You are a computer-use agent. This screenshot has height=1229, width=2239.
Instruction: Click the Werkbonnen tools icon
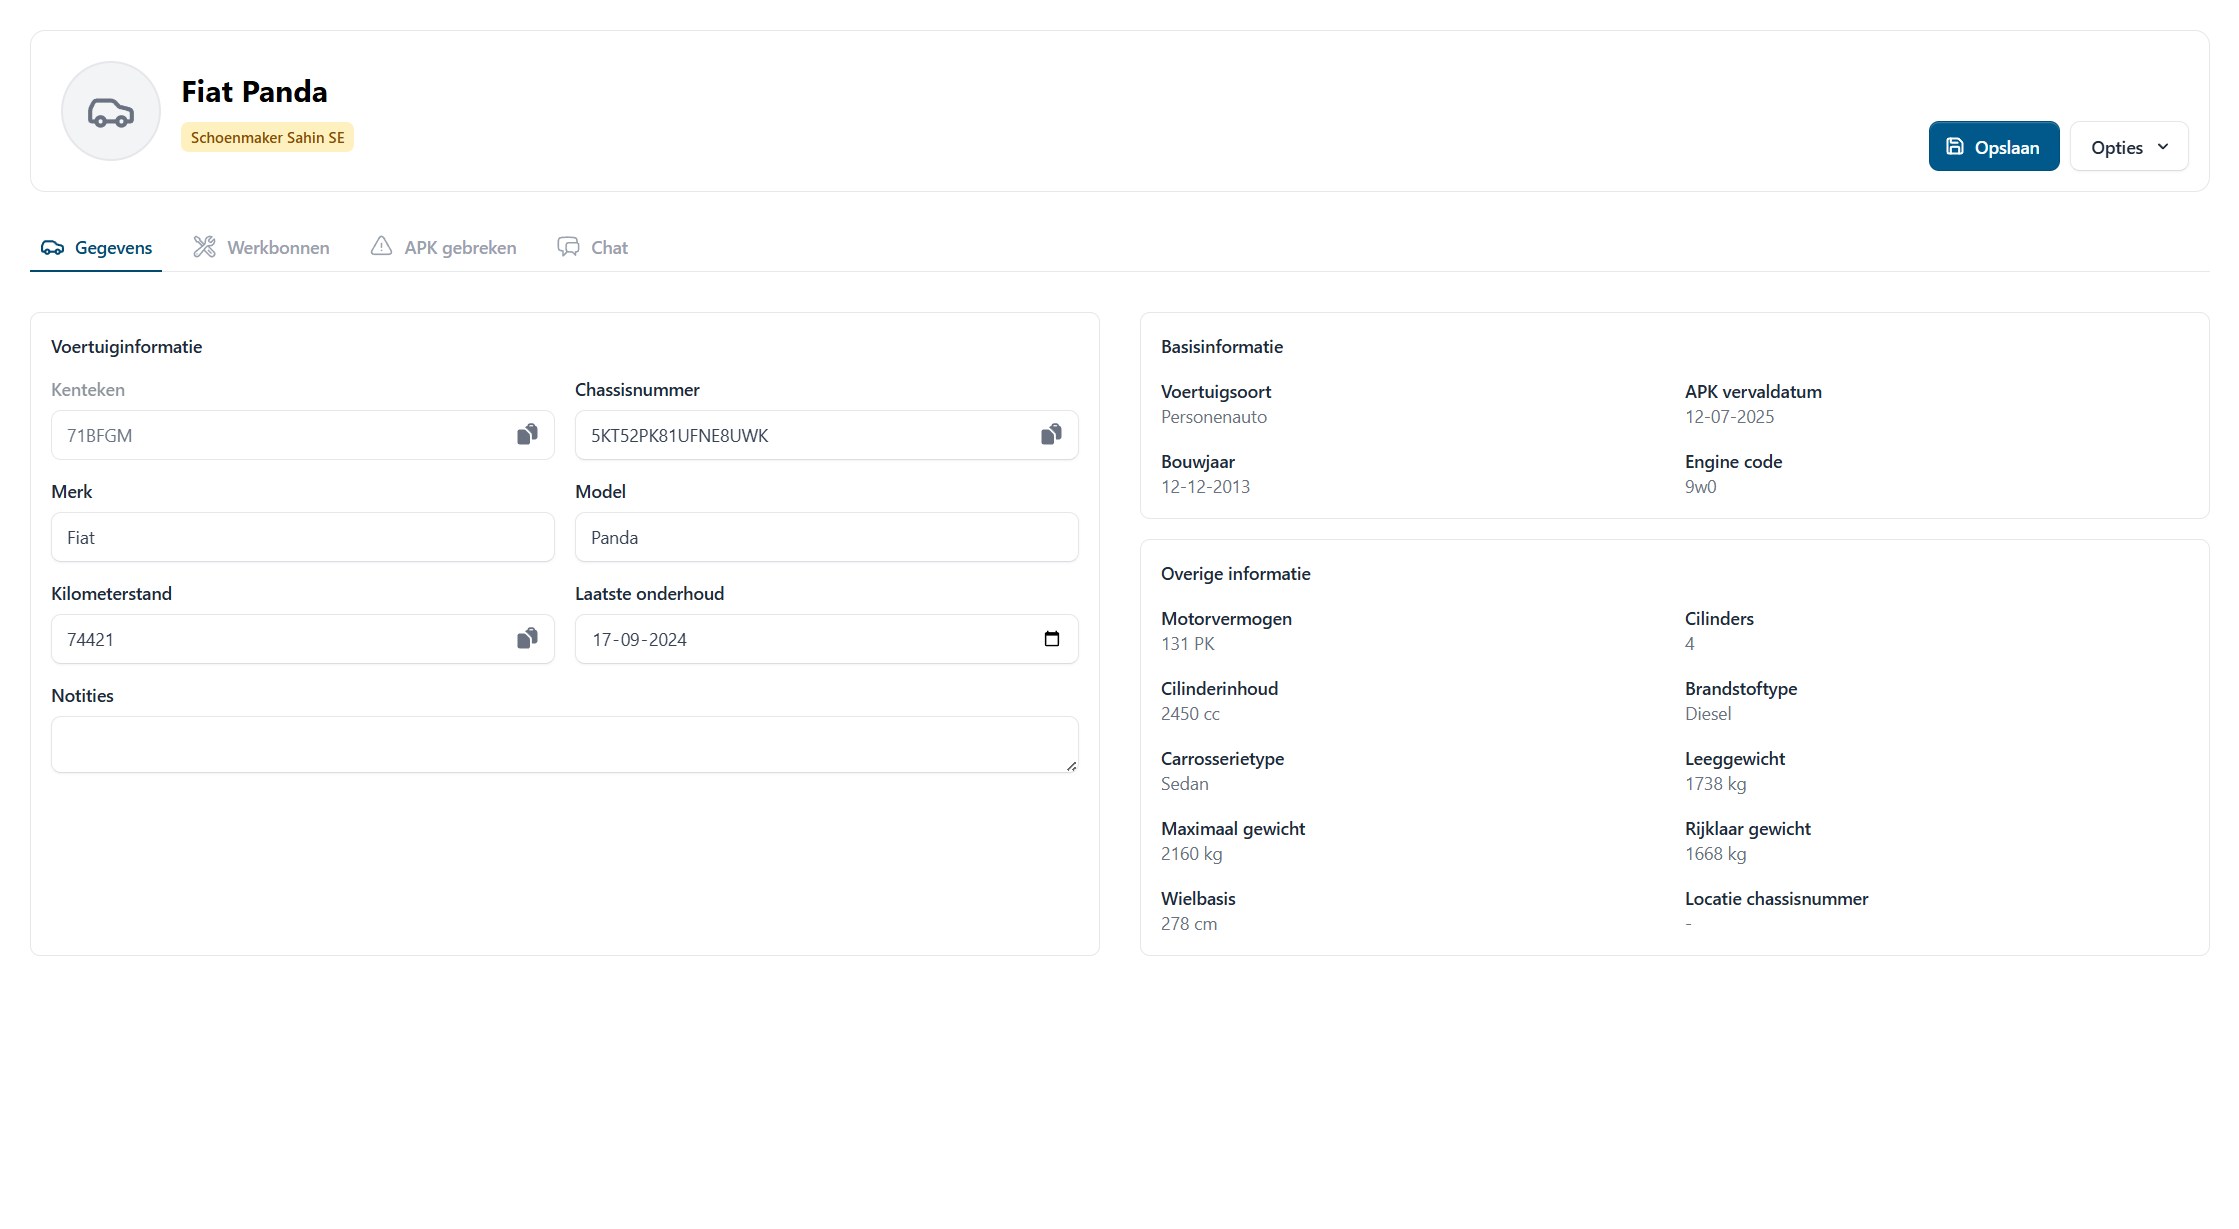[x=204, y=246]
